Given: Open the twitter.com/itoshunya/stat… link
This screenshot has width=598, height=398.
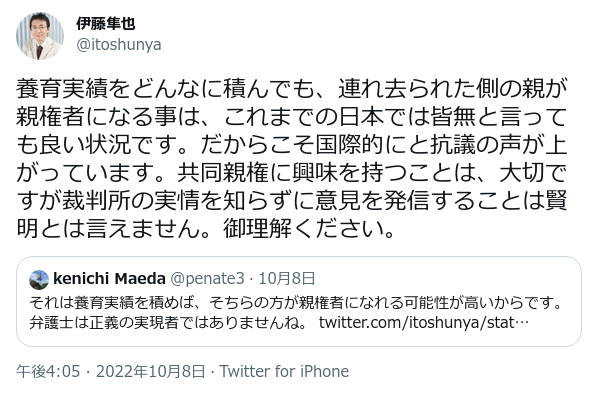Looking at the screenshot, I should point(424,323).
